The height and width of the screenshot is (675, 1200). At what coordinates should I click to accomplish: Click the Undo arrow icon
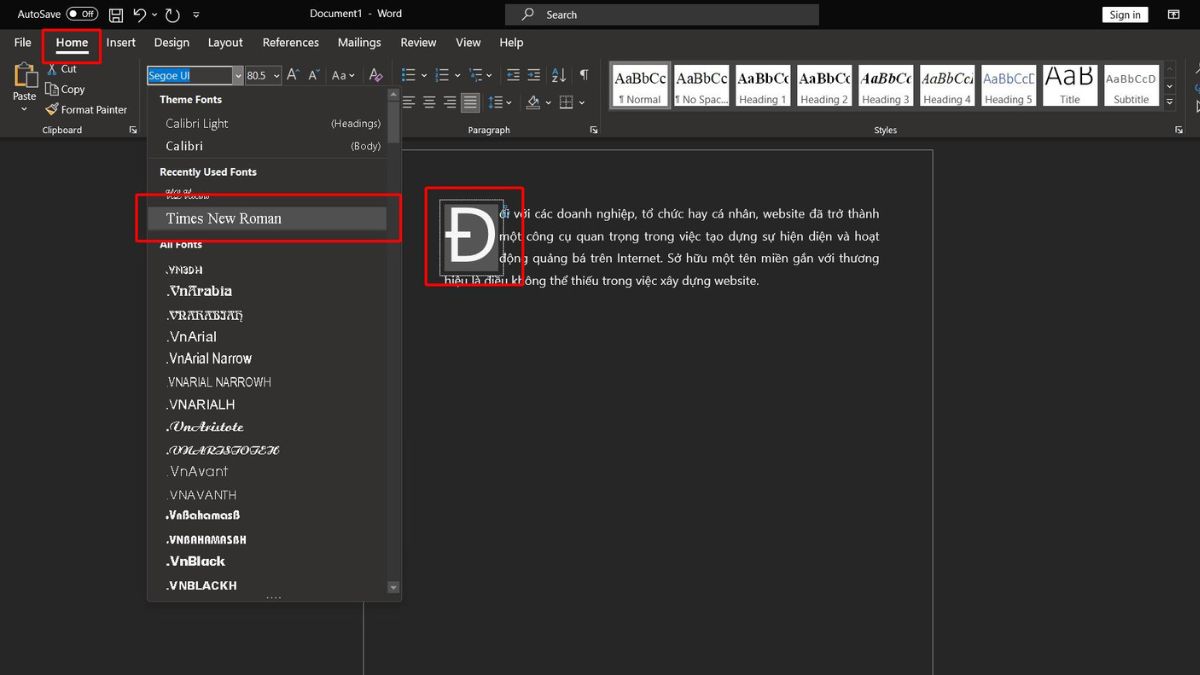click(x=139, y=15)
